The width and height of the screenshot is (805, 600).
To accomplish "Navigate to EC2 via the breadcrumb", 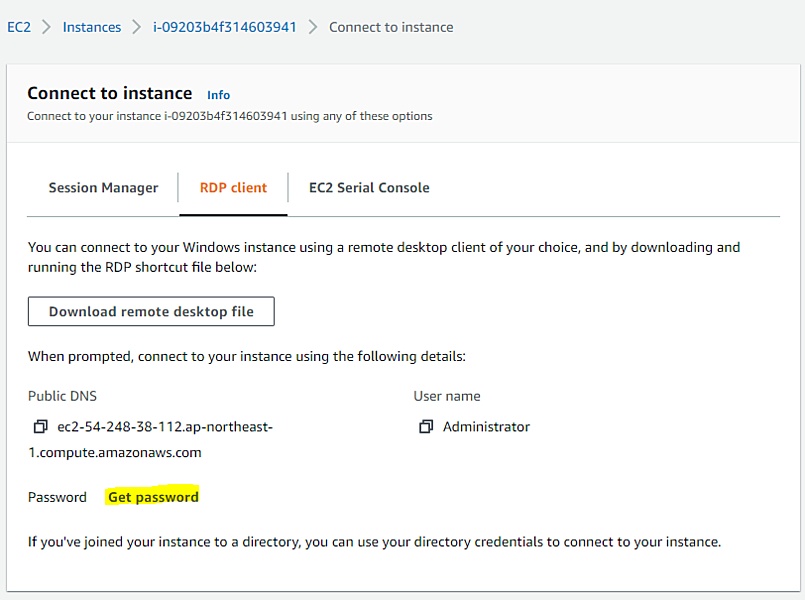I will [x=19, y=27].
